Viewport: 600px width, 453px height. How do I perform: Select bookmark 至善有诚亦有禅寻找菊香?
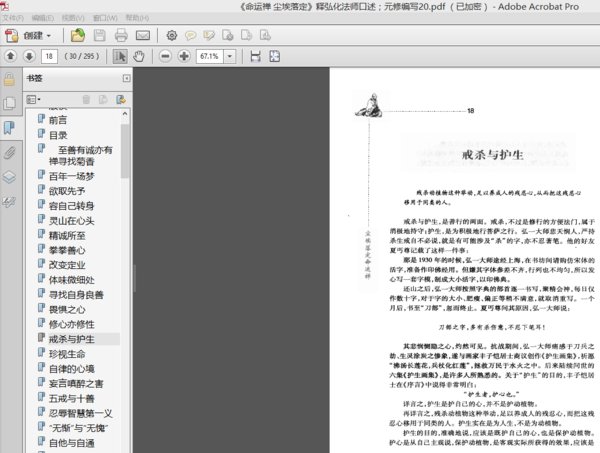tap(80, 155)
